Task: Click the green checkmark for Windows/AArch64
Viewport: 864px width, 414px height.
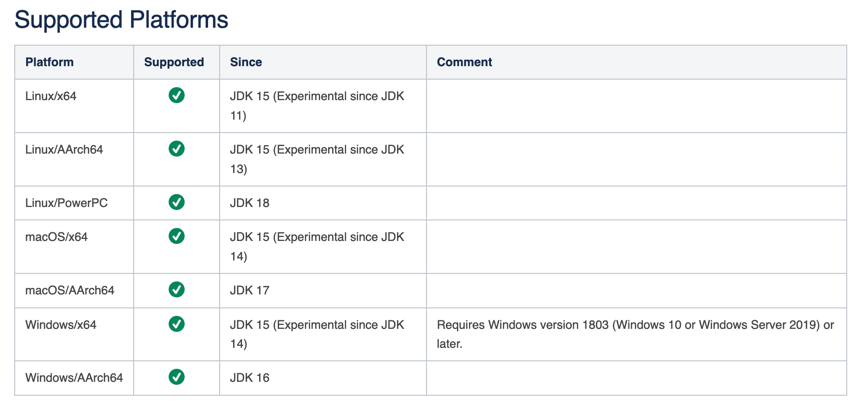Action: click(176, 377)
